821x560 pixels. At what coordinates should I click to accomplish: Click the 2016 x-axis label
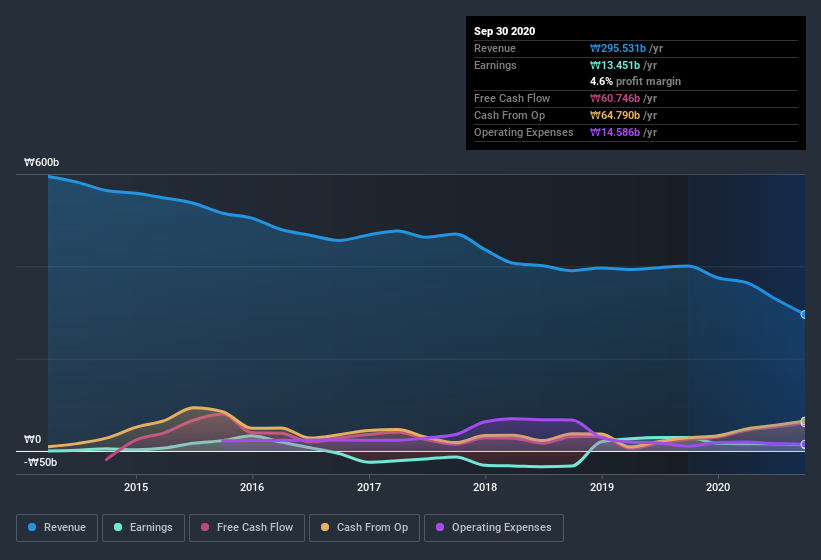252,487
